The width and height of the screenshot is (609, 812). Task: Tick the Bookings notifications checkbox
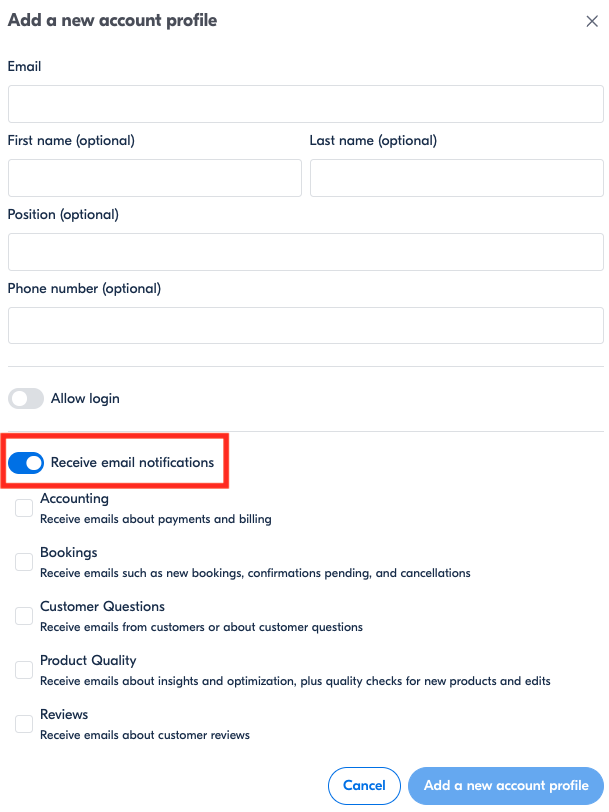point(24,563)
